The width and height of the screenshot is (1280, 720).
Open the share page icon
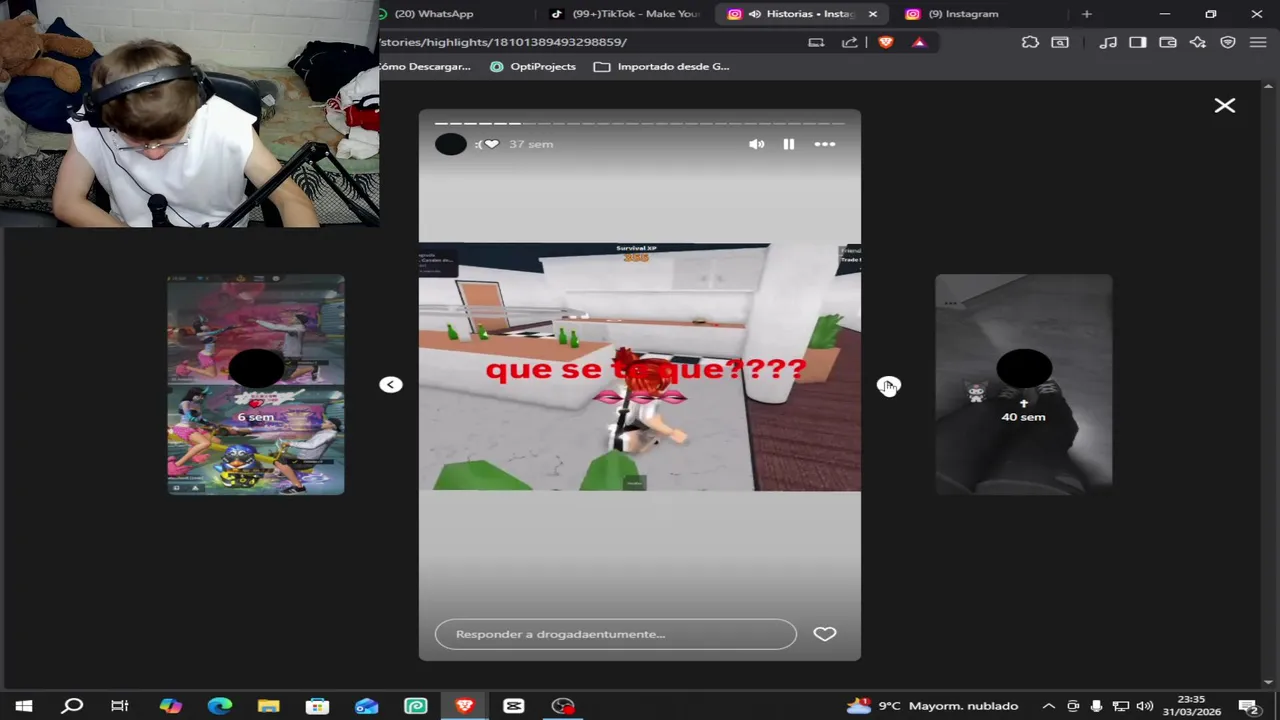[849, 42]
